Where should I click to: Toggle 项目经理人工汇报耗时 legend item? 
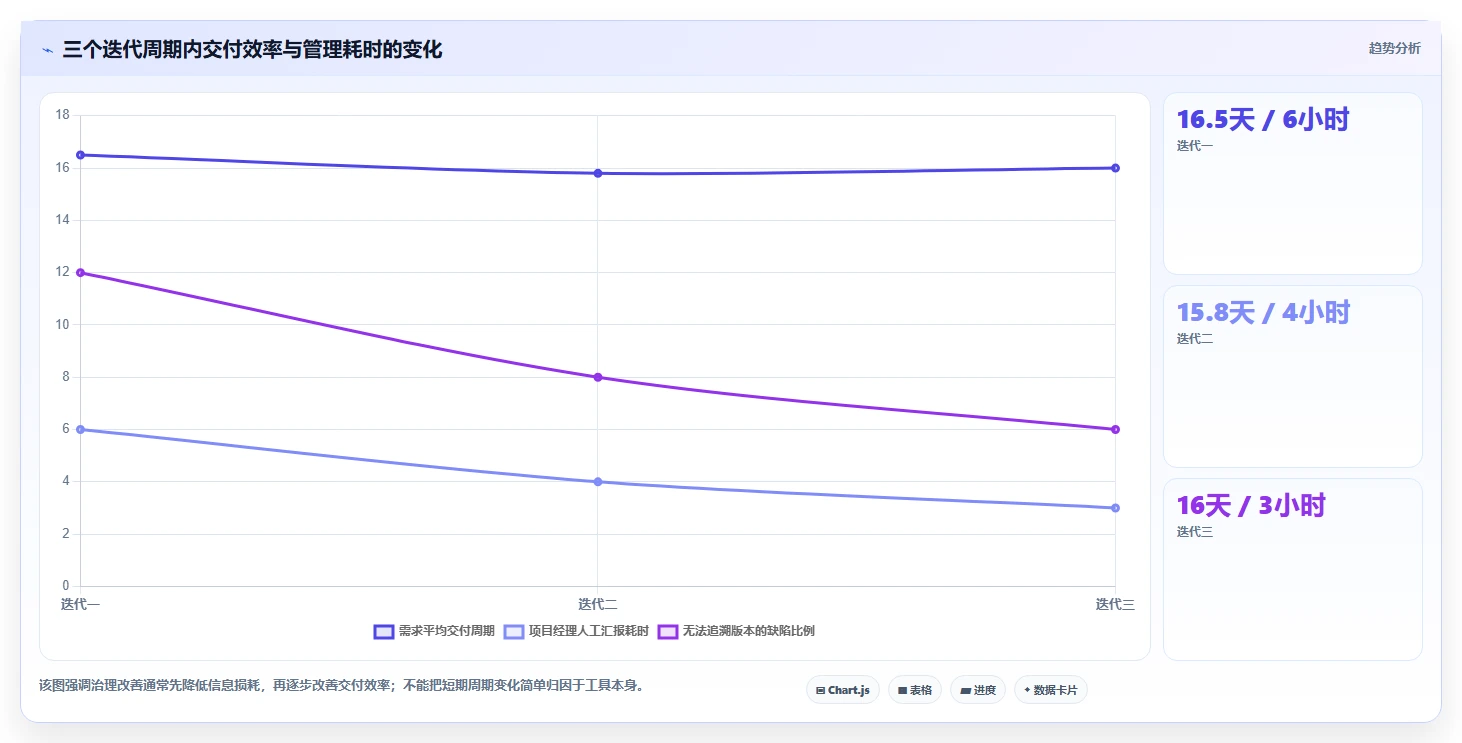pos(576,631)
